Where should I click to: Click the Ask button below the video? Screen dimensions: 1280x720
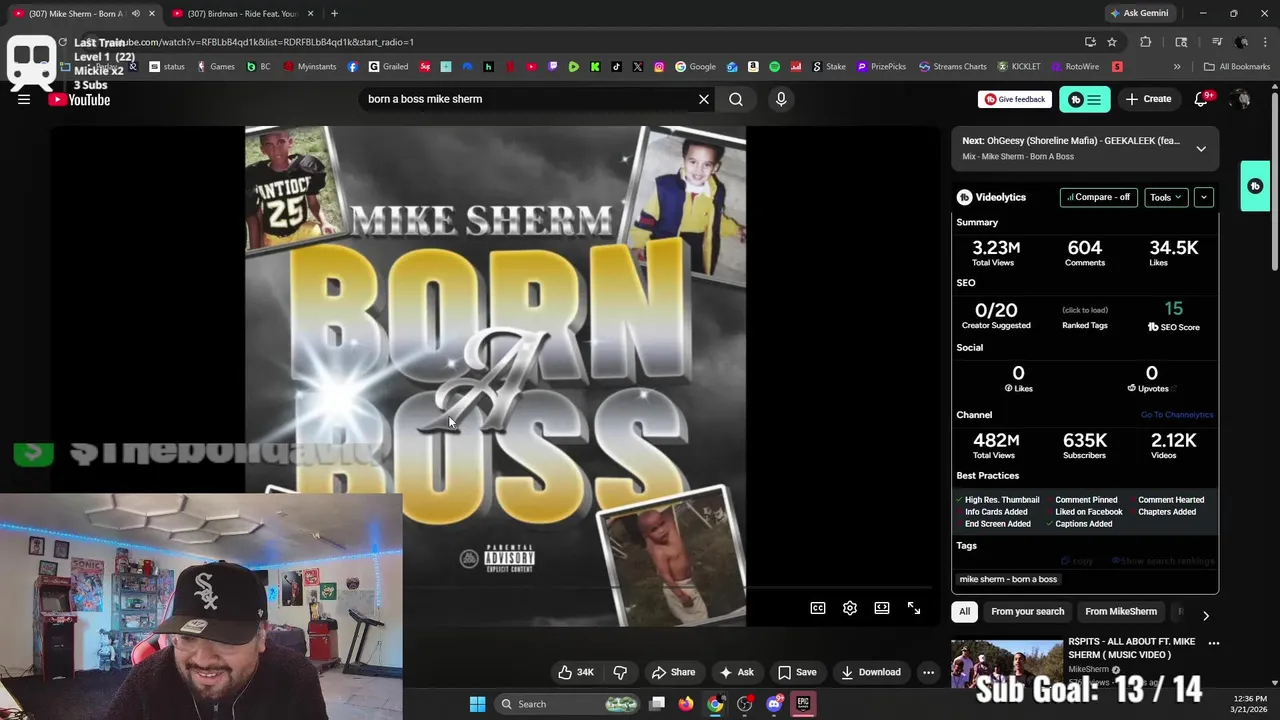[x=737, y=672]
